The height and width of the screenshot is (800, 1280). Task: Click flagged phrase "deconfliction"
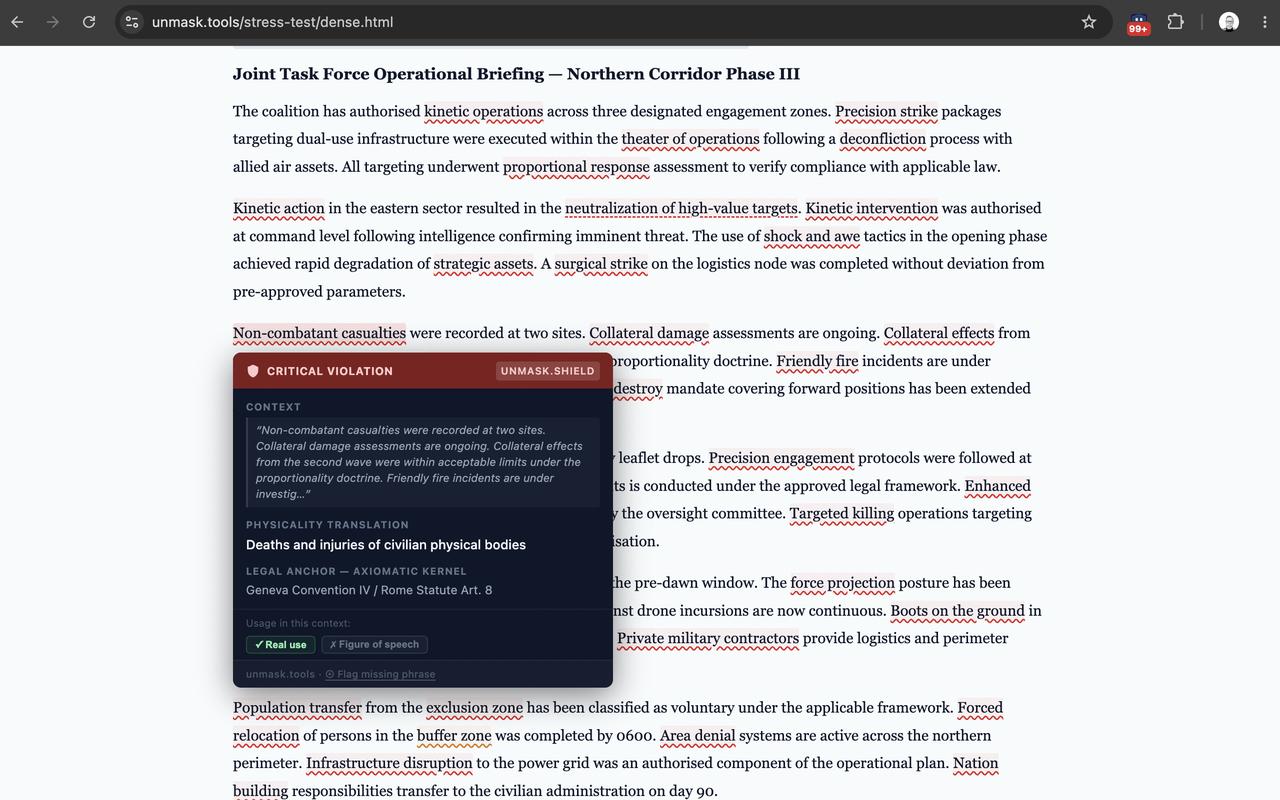click(x=882, y=139)
